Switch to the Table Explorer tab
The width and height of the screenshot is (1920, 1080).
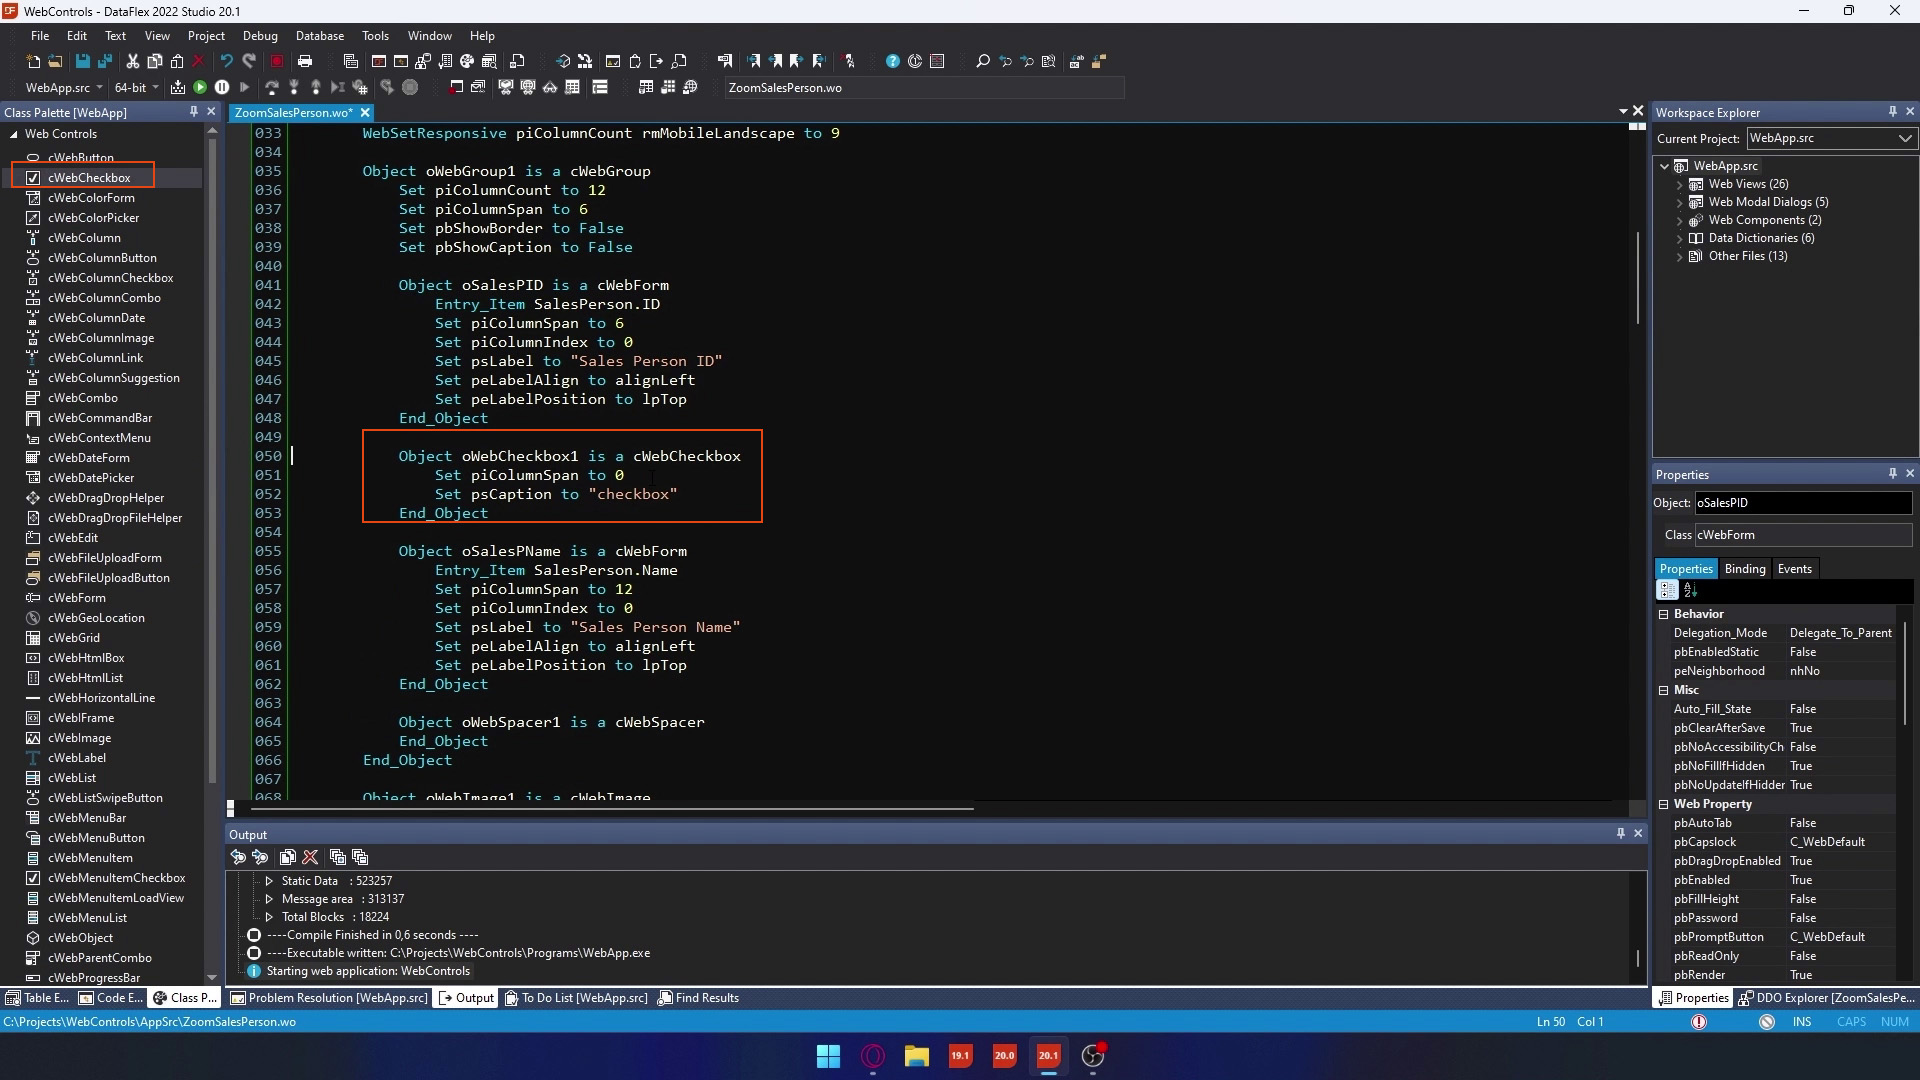point(38,998)
